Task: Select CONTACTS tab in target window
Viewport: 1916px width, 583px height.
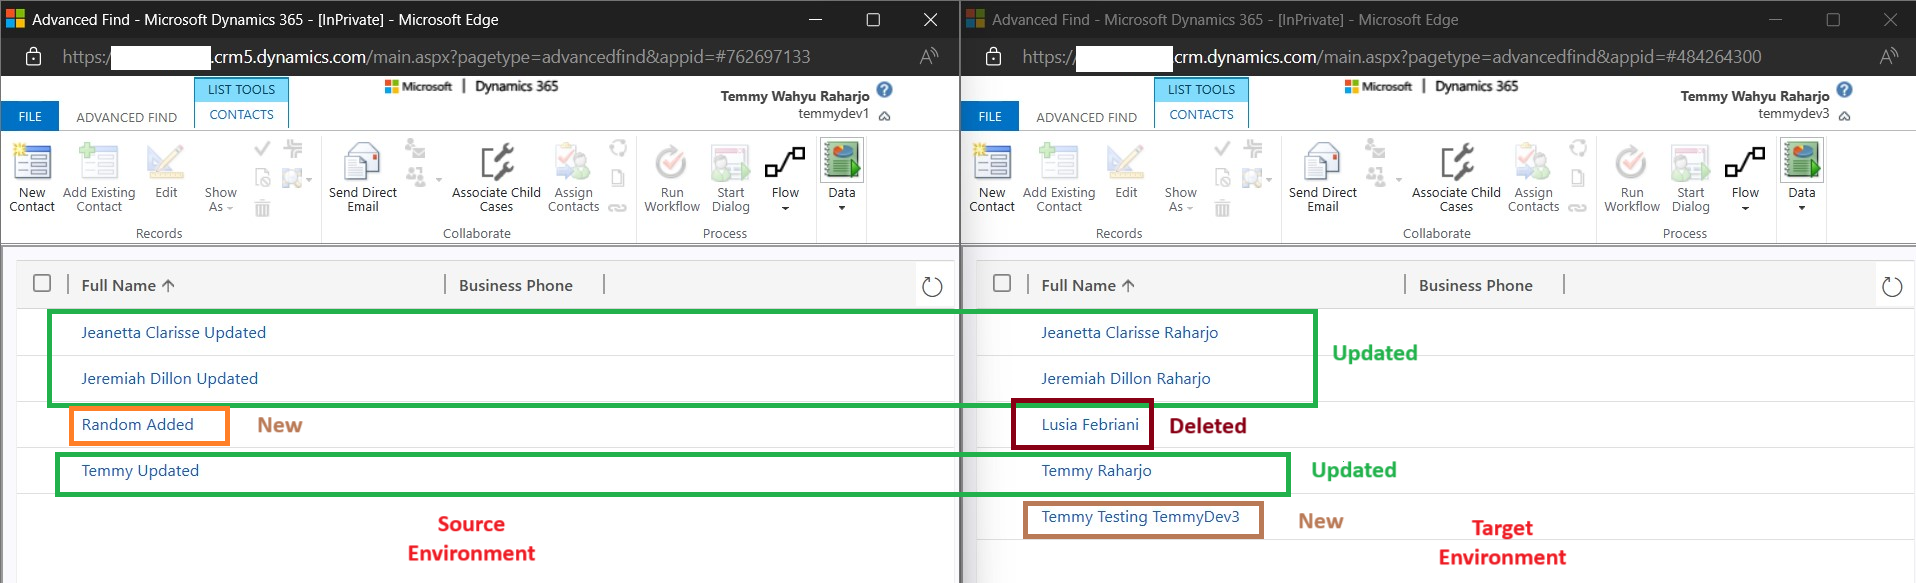Action: [x=1201, y=114]
